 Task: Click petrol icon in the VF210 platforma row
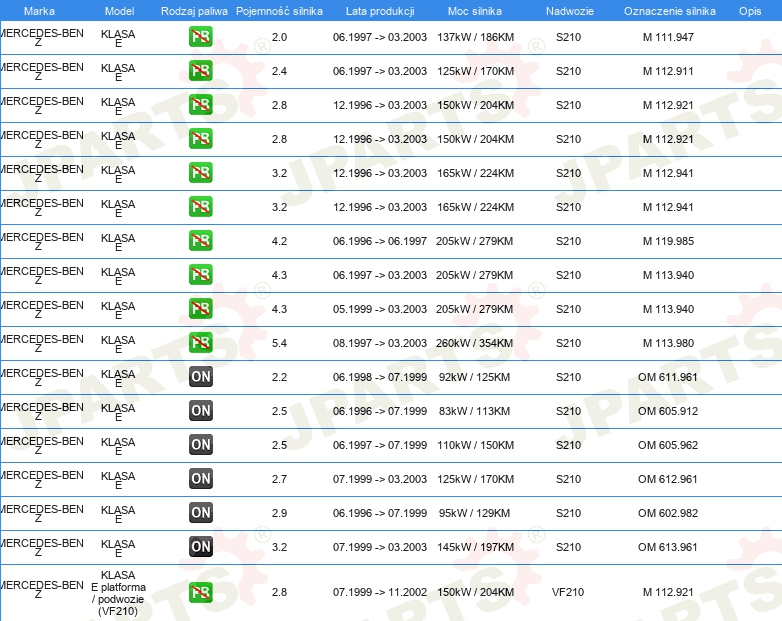tap(200, 592)
